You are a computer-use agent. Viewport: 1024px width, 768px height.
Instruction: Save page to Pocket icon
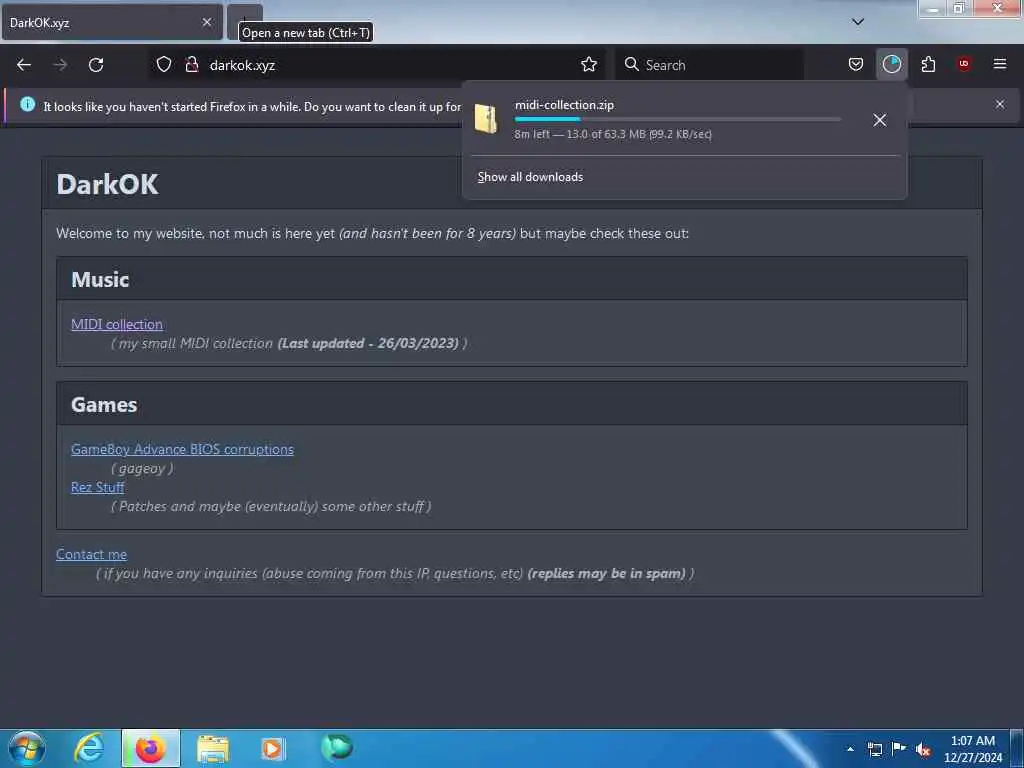[x=856, y=64]
